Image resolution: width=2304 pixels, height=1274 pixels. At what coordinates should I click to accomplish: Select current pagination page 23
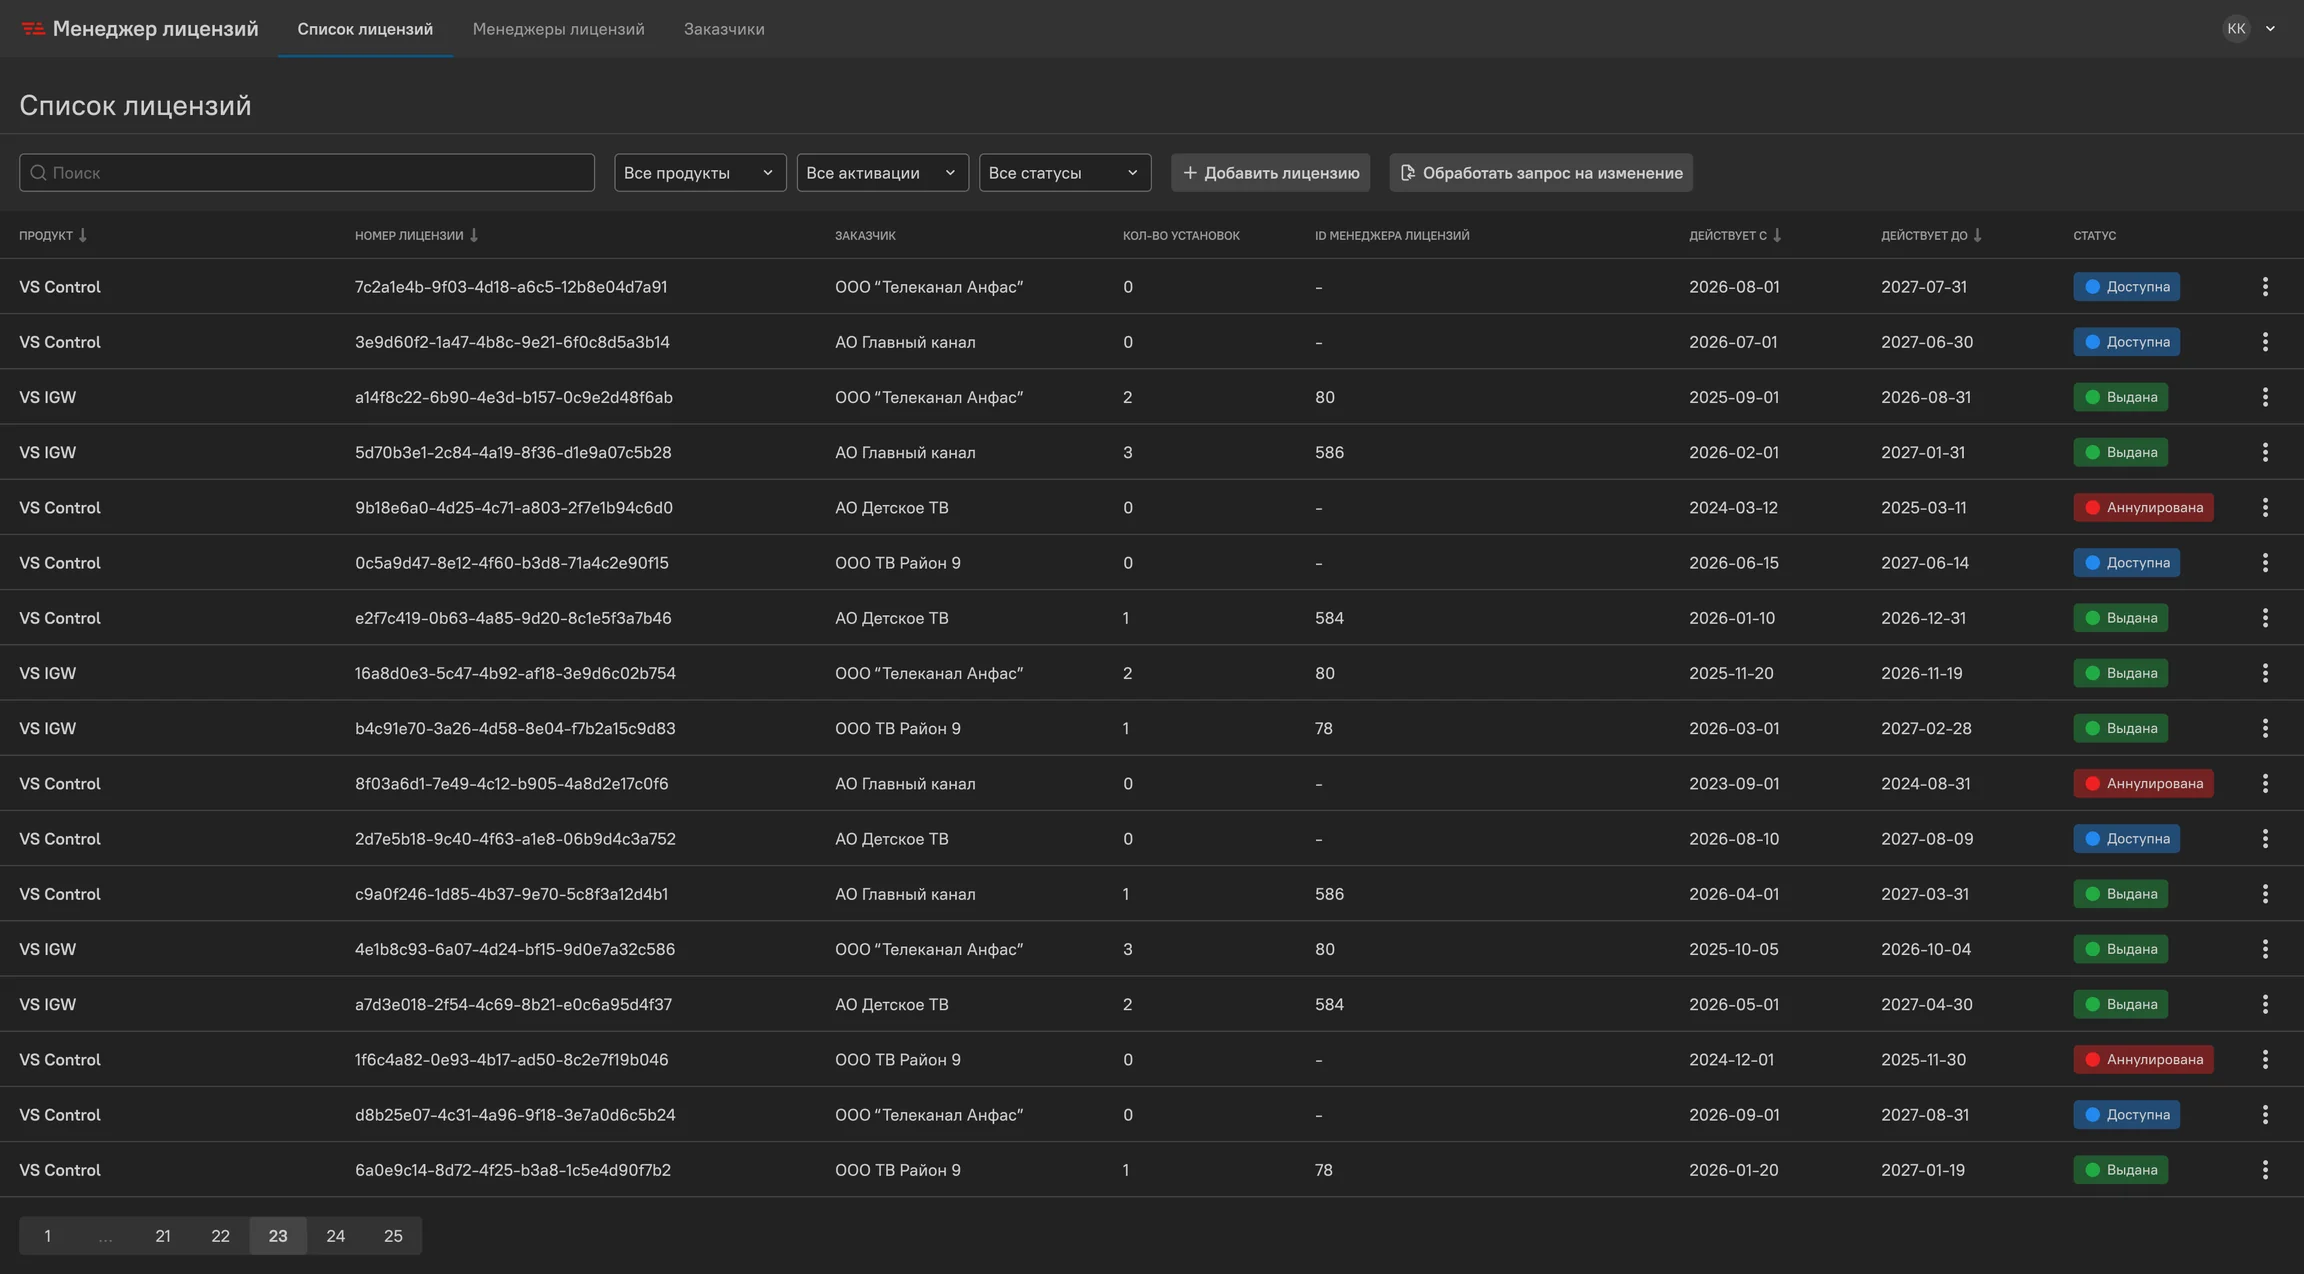[278, 1236]
